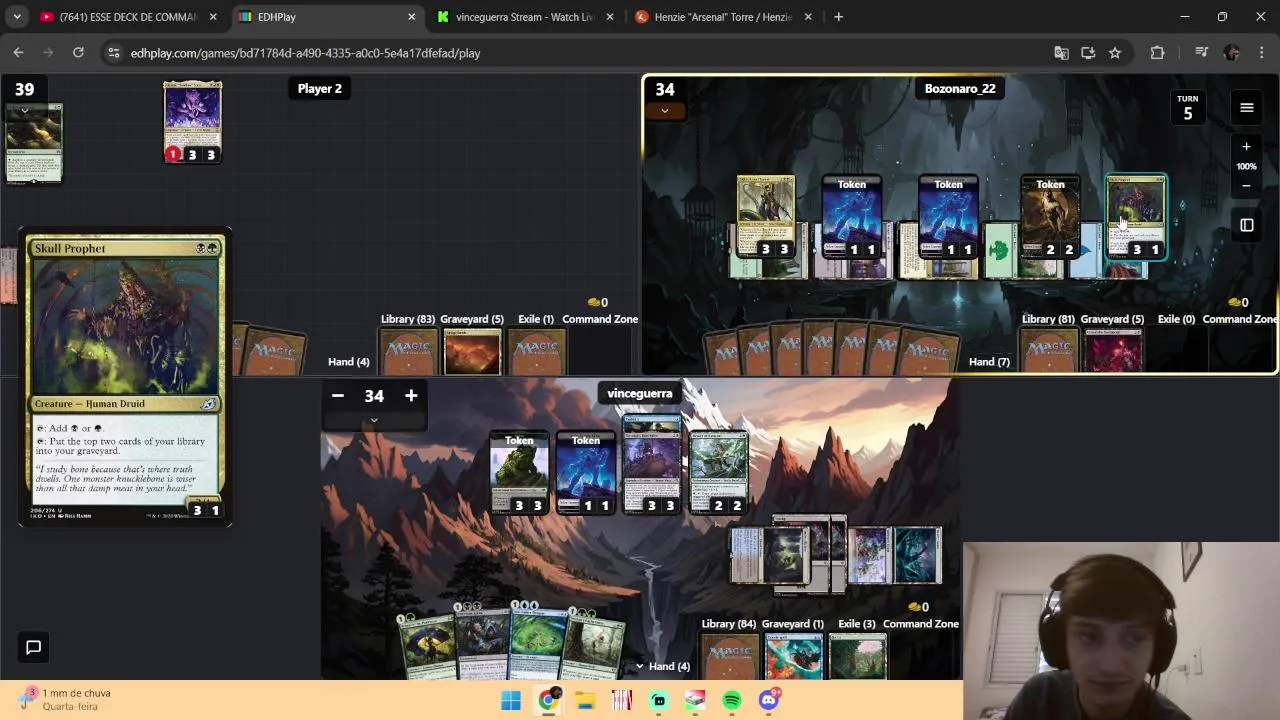The width and height of the screenshot is (1280, 720).
Task: Zoom out with the minus button
Action: pyautogui.click(x=1246, y=186)
